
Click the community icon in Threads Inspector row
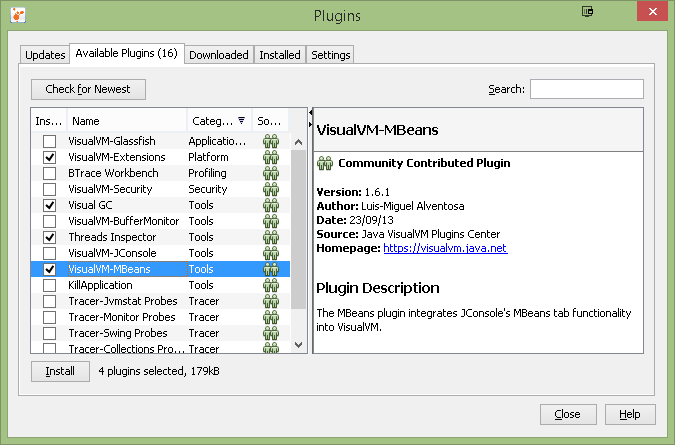tap(271, 237)
